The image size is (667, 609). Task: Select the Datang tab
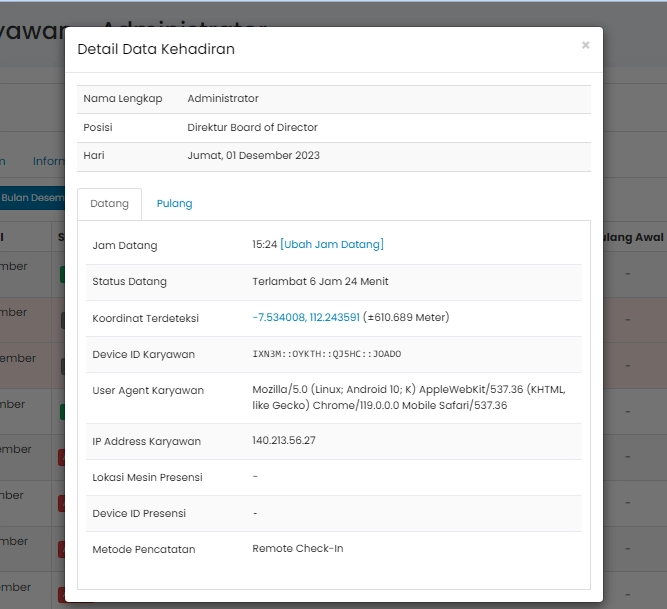pyautogui.click(x=109, y=203)
